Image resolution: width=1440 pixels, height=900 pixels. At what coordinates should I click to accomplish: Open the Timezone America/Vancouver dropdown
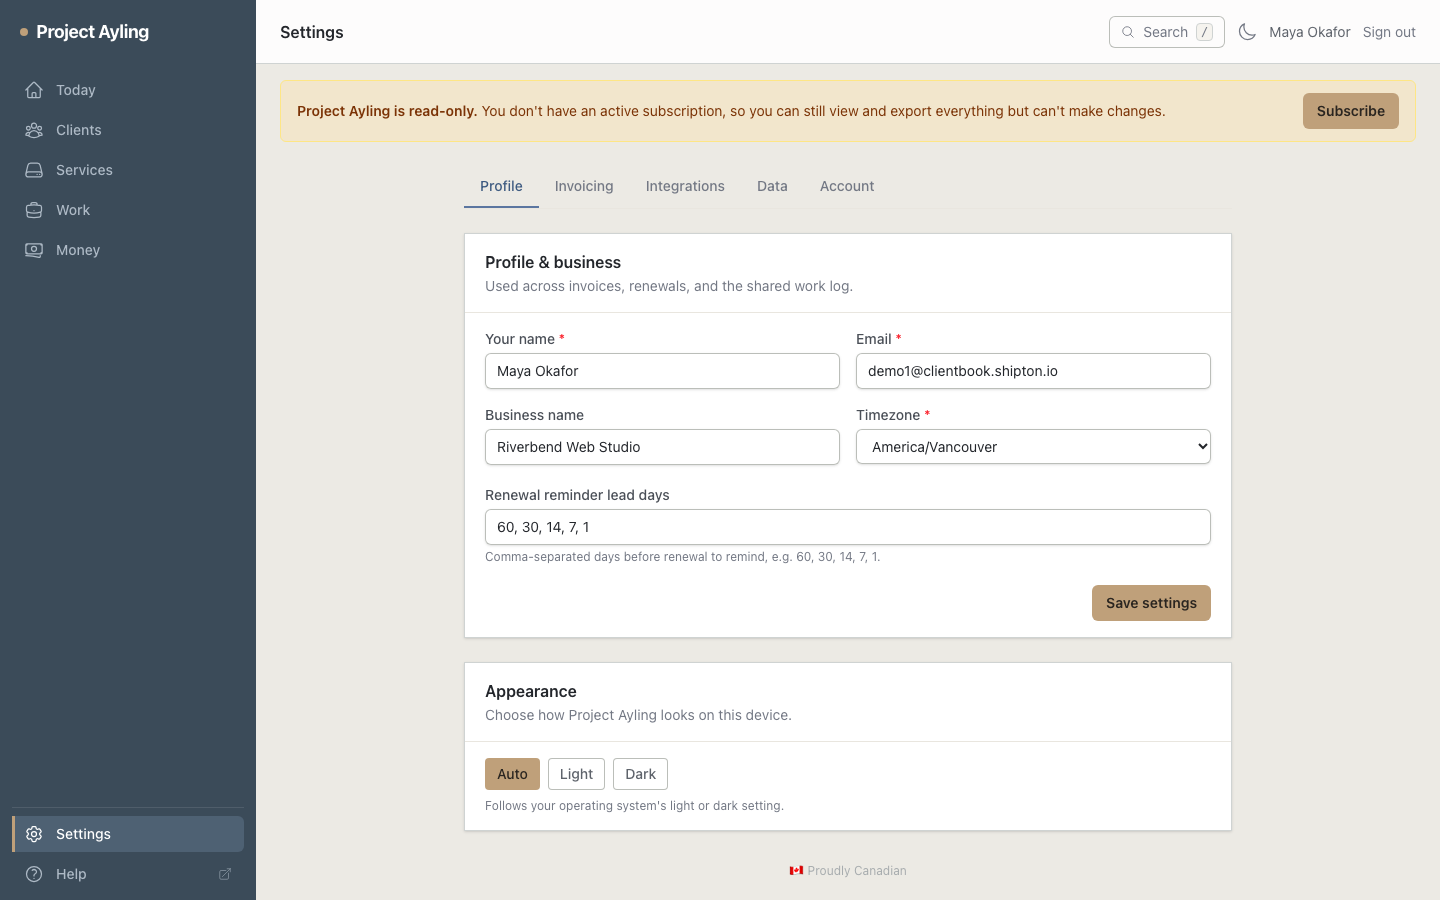[1033, 447]
